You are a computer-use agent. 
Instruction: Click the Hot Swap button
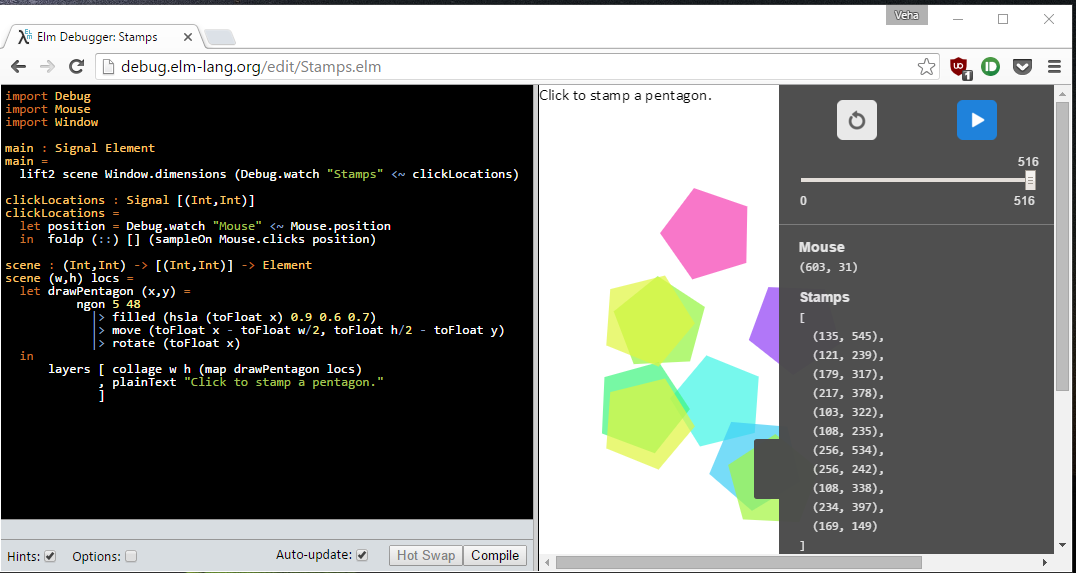coord(425,555)
